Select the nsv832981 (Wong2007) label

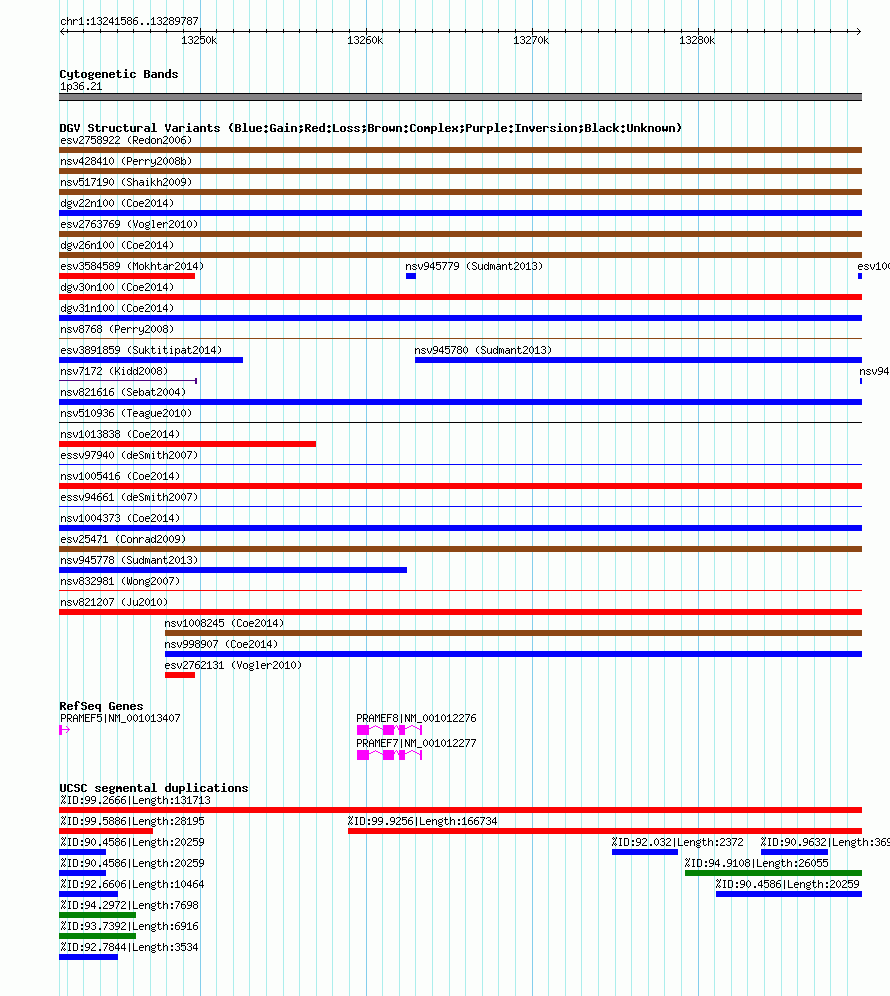pos(120,581)
